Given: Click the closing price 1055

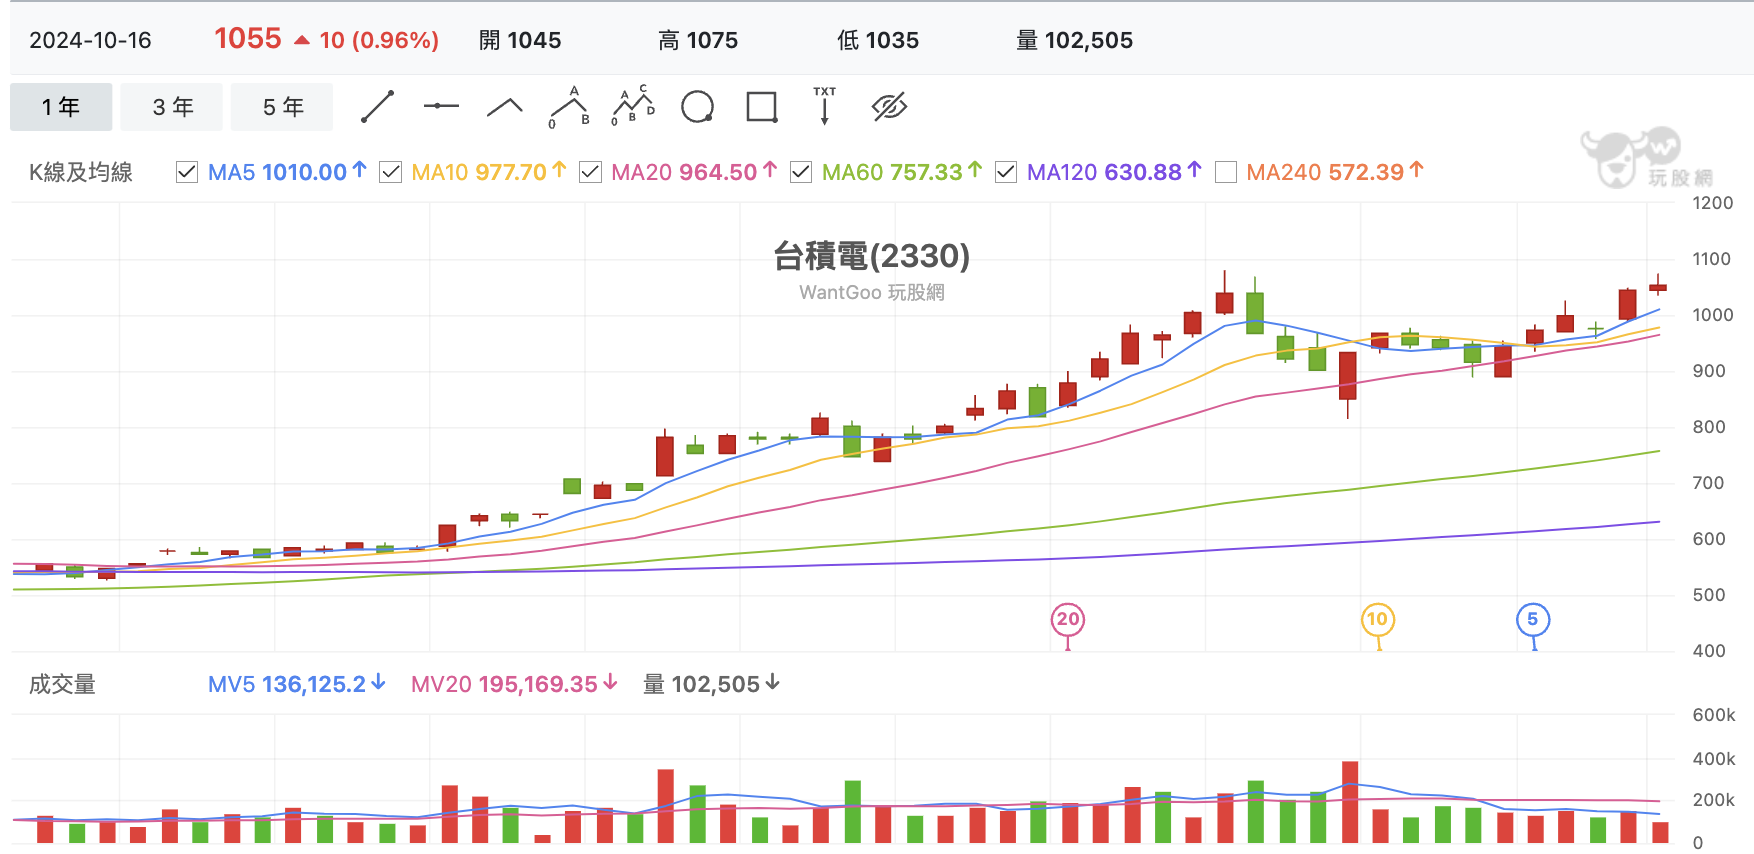Looking at the screenshot, I should tap(248, 38).
